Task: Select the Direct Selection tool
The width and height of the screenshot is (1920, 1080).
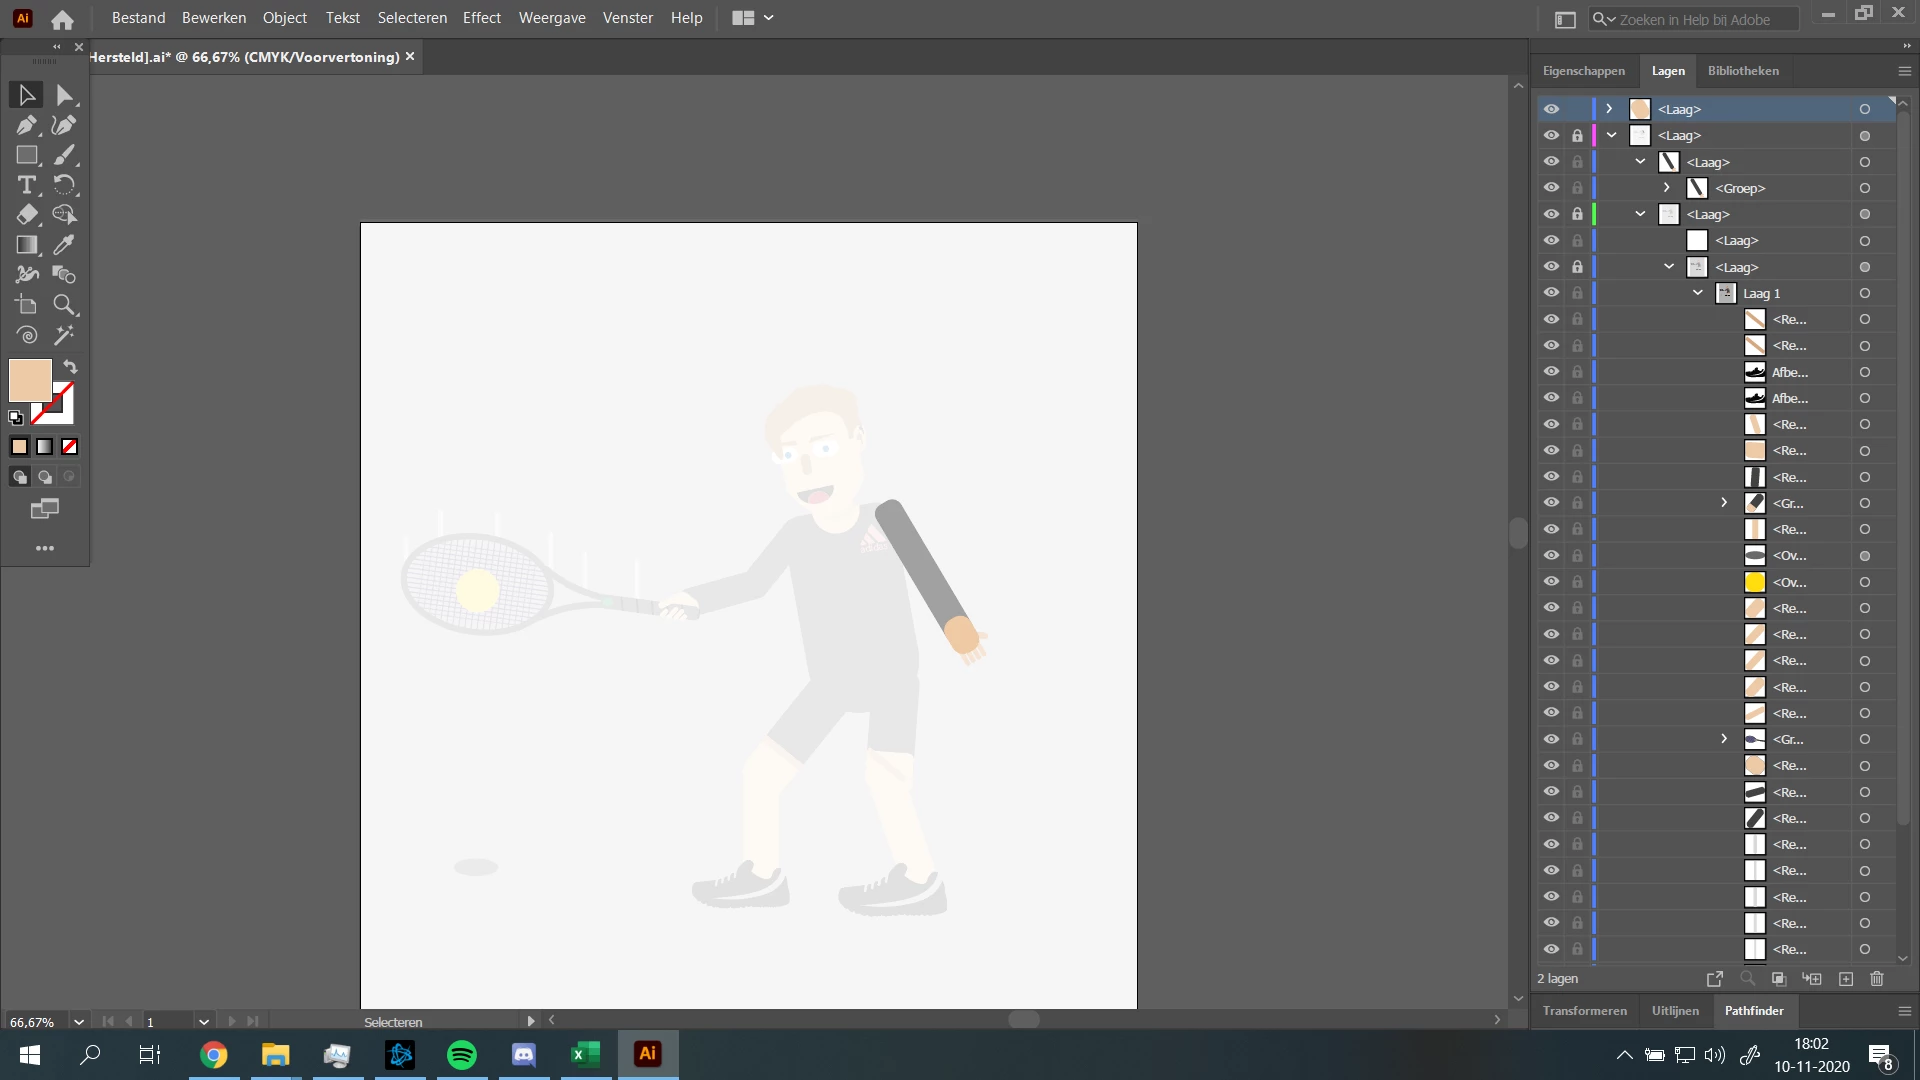Action: click(65, 95)
